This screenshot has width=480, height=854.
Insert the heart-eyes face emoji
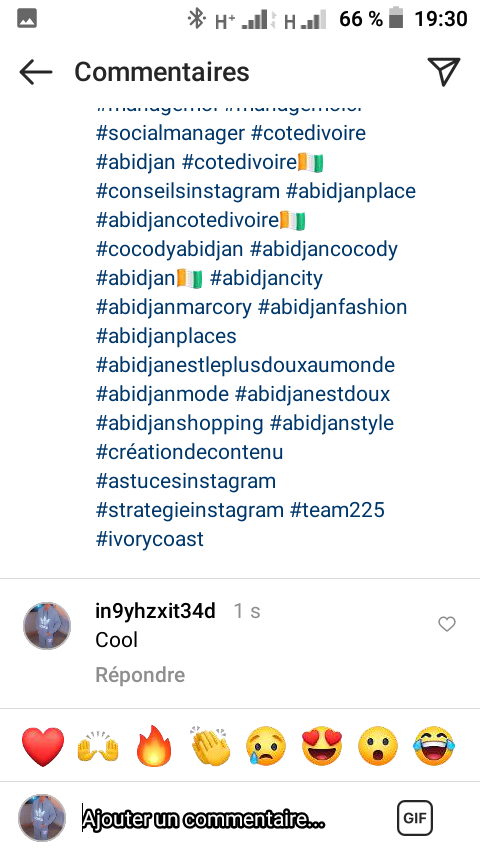322,746
